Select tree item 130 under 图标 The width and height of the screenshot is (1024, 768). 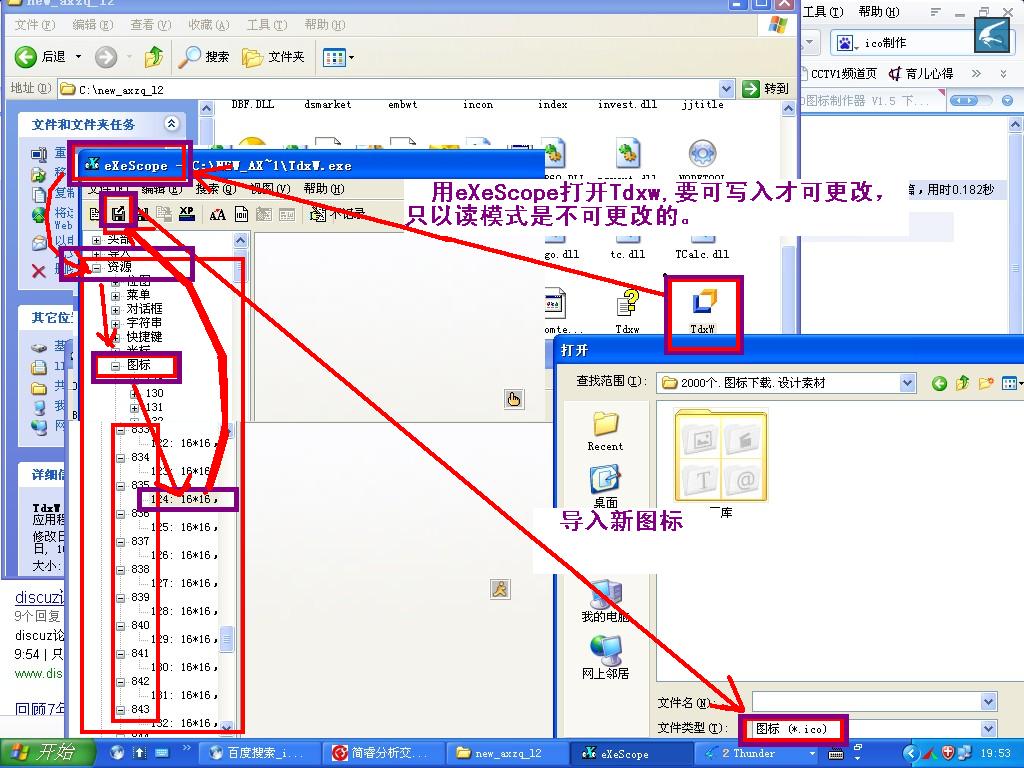tap(155, 393)
